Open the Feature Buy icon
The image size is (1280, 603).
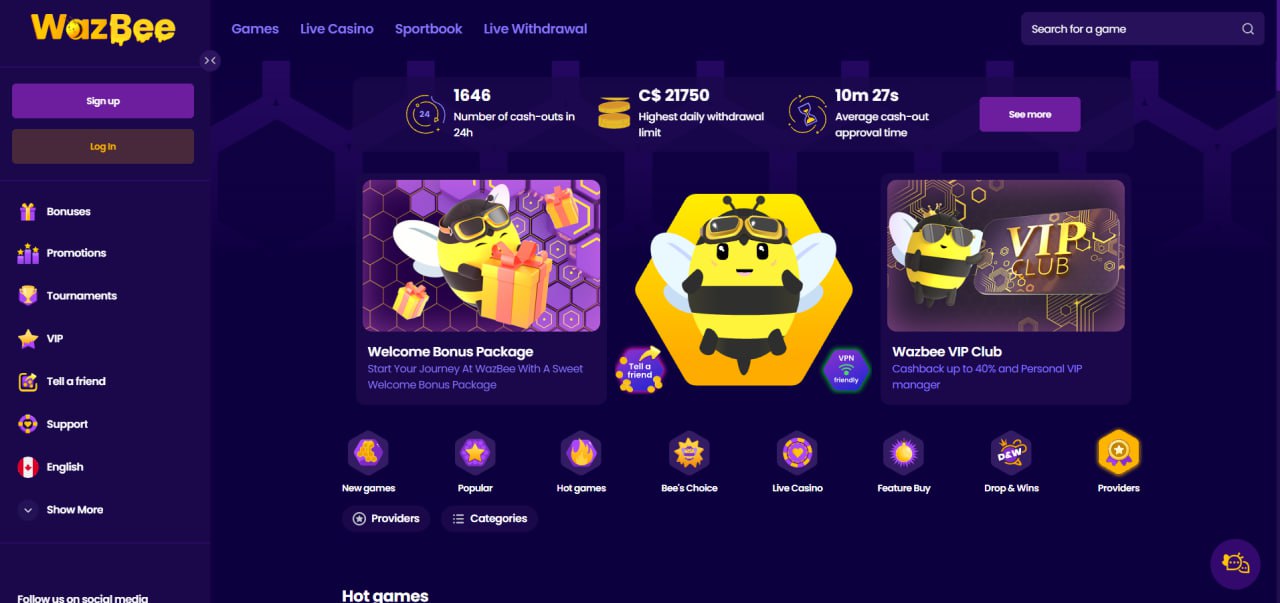(904, 453)
